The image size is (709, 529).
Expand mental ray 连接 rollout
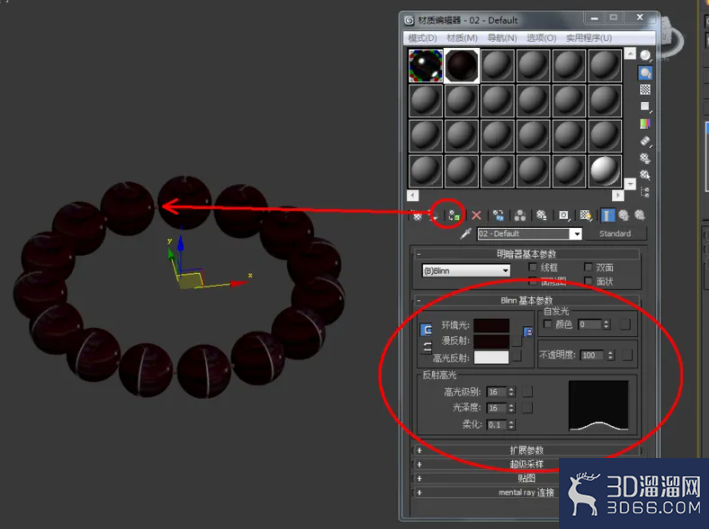(x=526, y=492)
